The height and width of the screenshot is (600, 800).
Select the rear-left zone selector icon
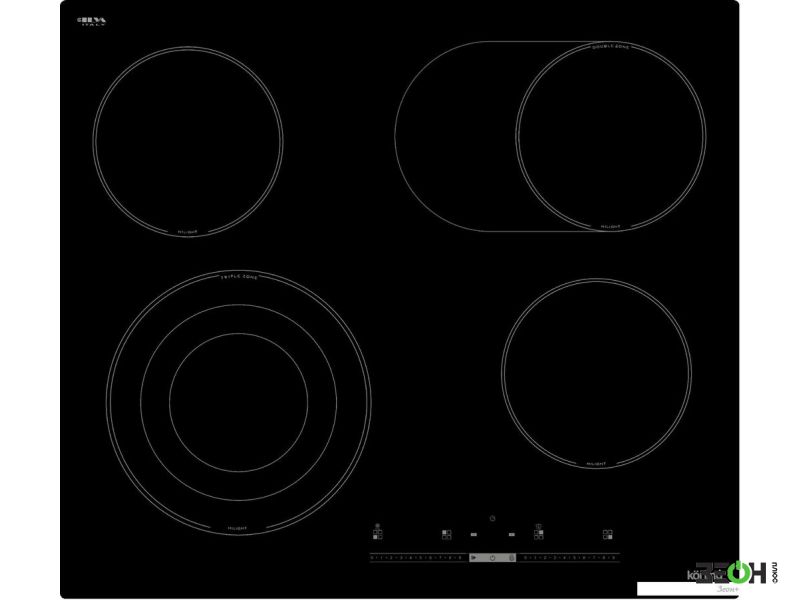point(446,535)
